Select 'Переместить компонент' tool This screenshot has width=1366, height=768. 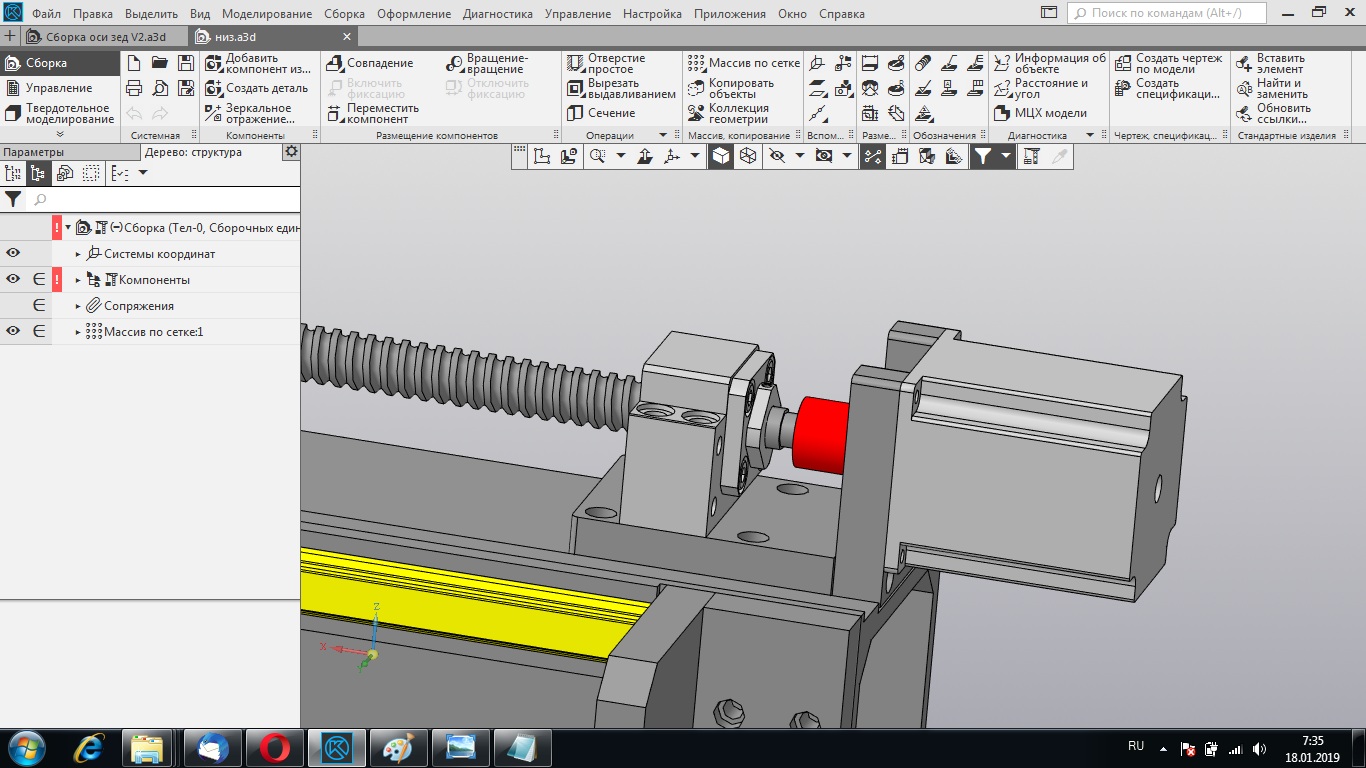tap(373, 114)
